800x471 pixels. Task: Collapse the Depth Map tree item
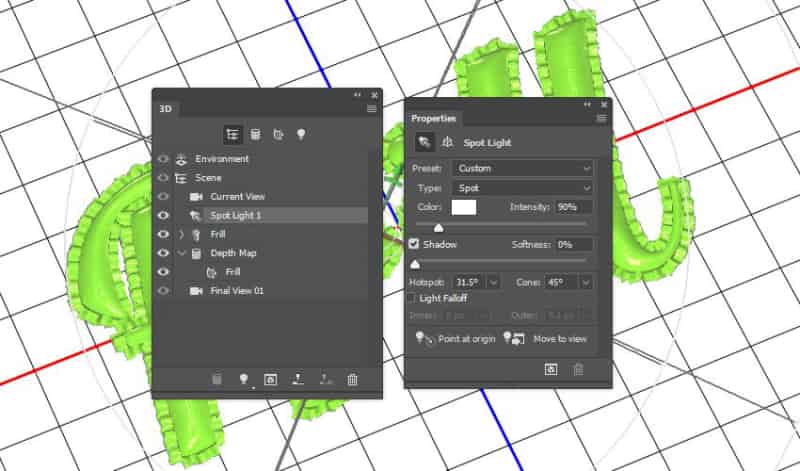(x=182, y=253)
